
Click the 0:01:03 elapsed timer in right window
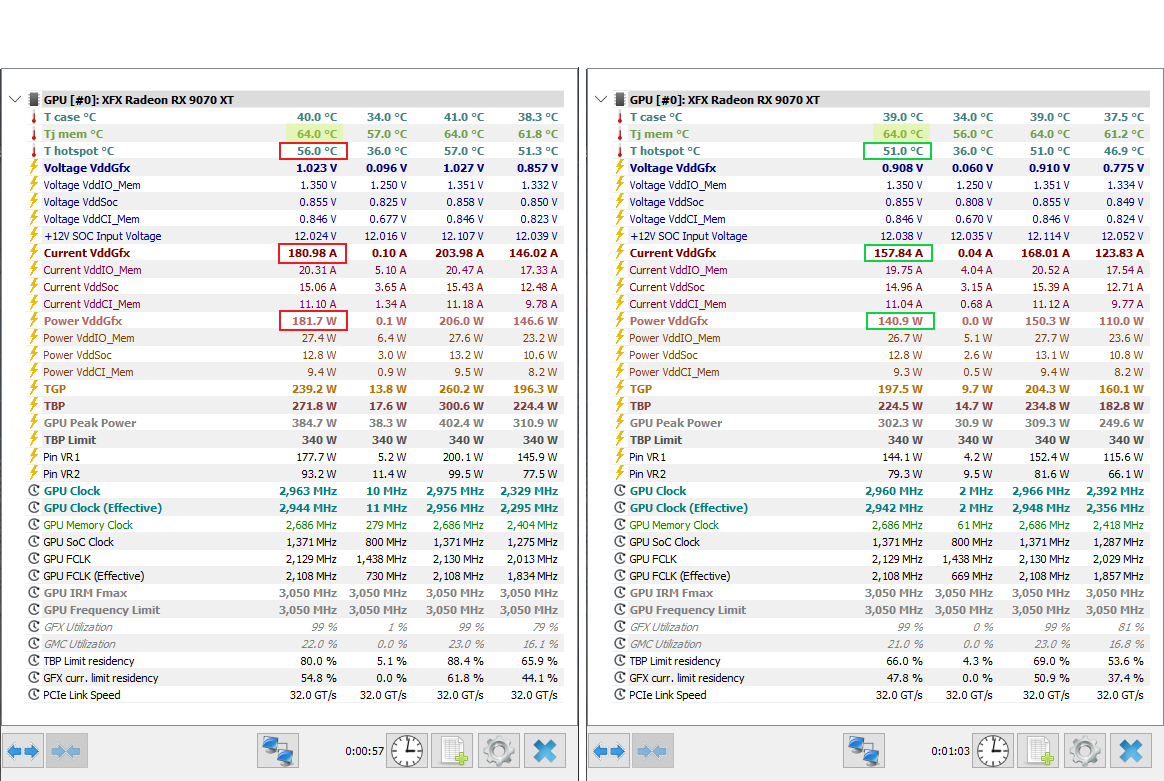950,751
